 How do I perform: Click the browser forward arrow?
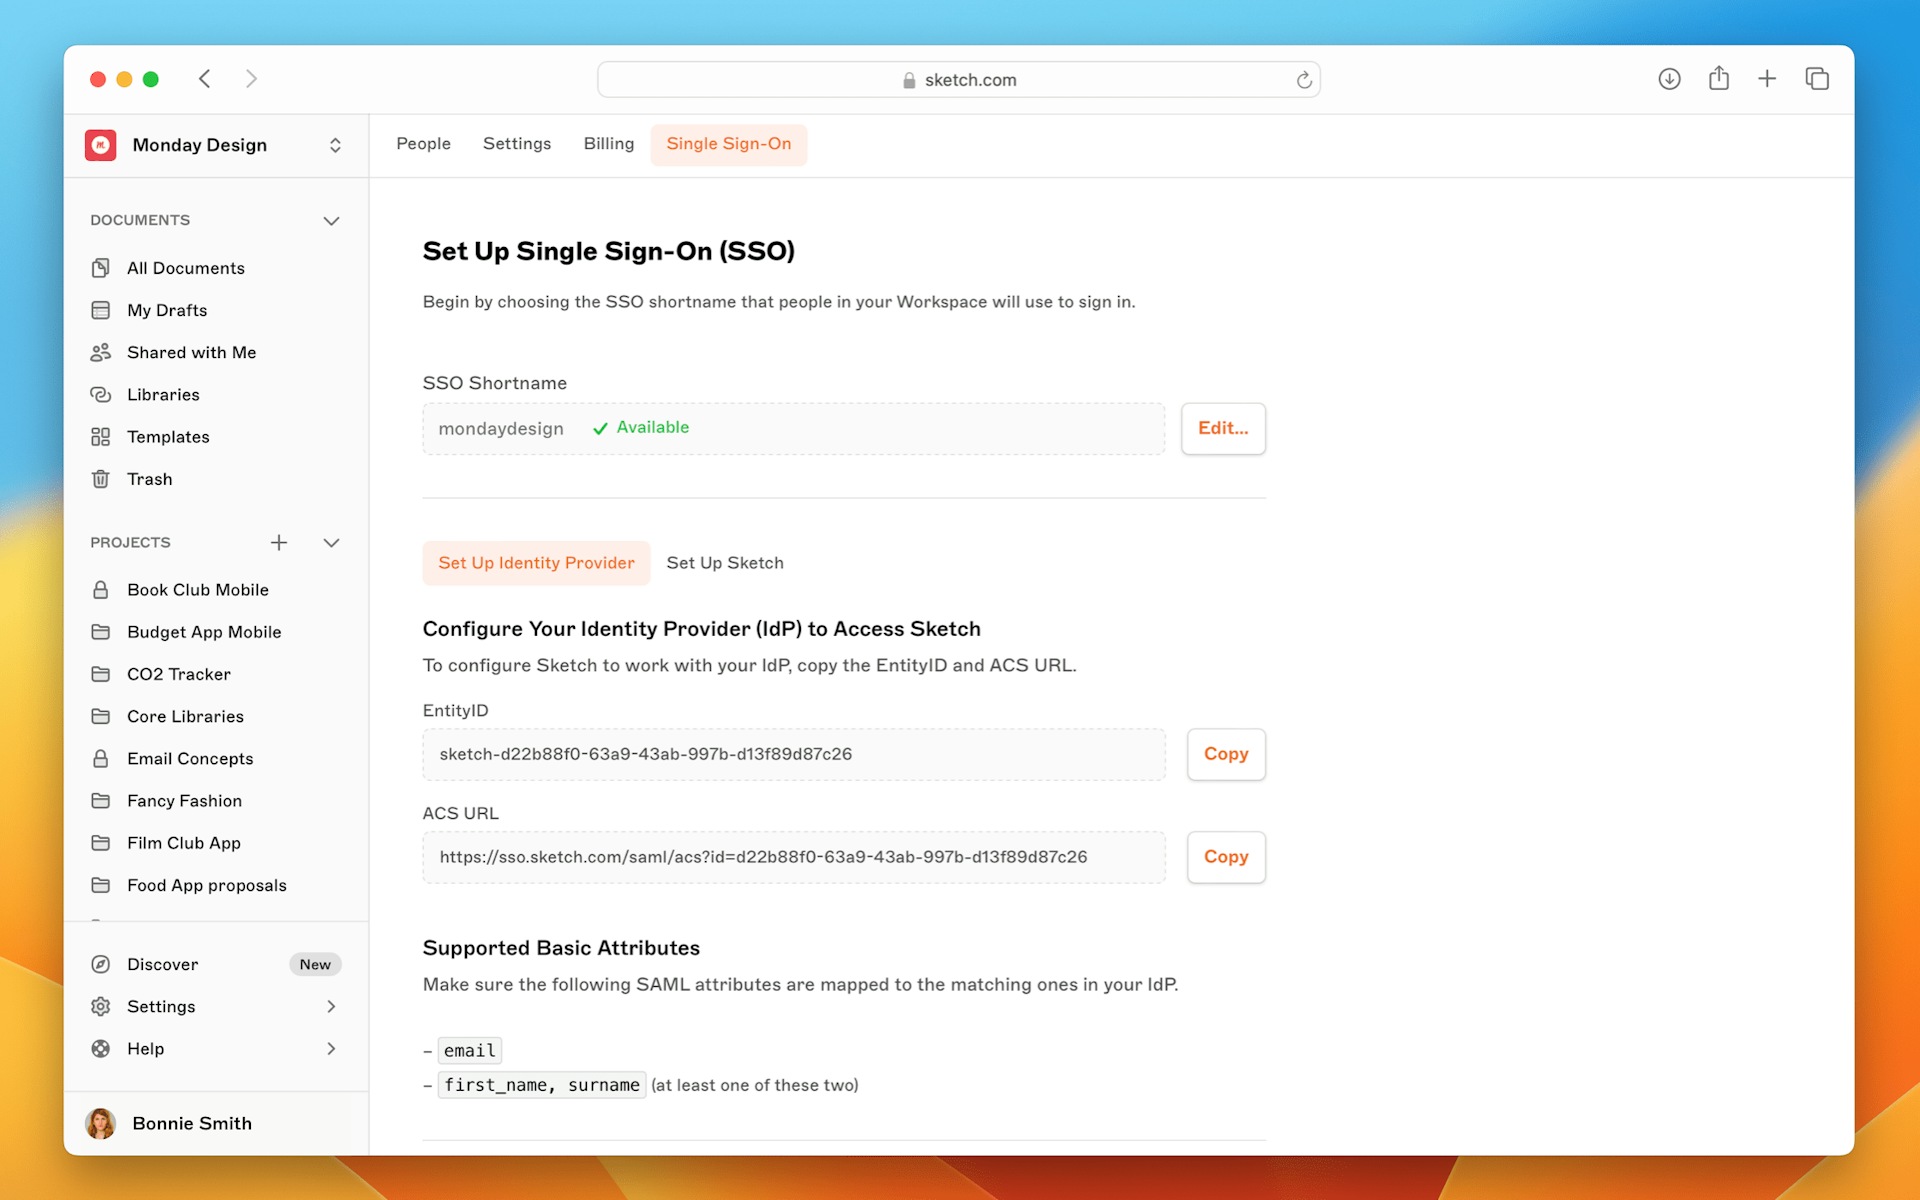251,79
